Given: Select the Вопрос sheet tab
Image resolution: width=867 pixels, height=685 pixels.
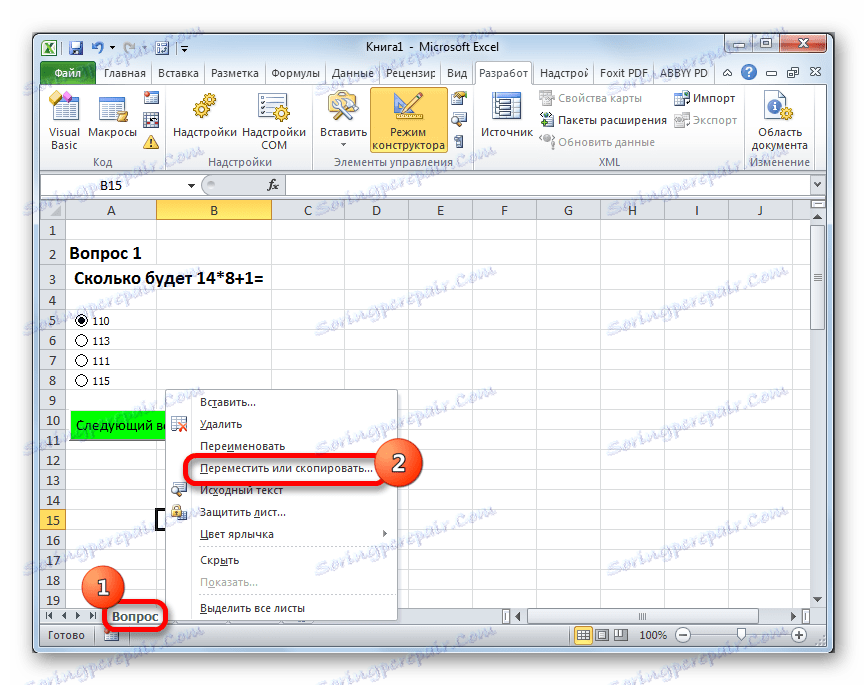Looking at the screenshot, I should (x=135, y=616).
